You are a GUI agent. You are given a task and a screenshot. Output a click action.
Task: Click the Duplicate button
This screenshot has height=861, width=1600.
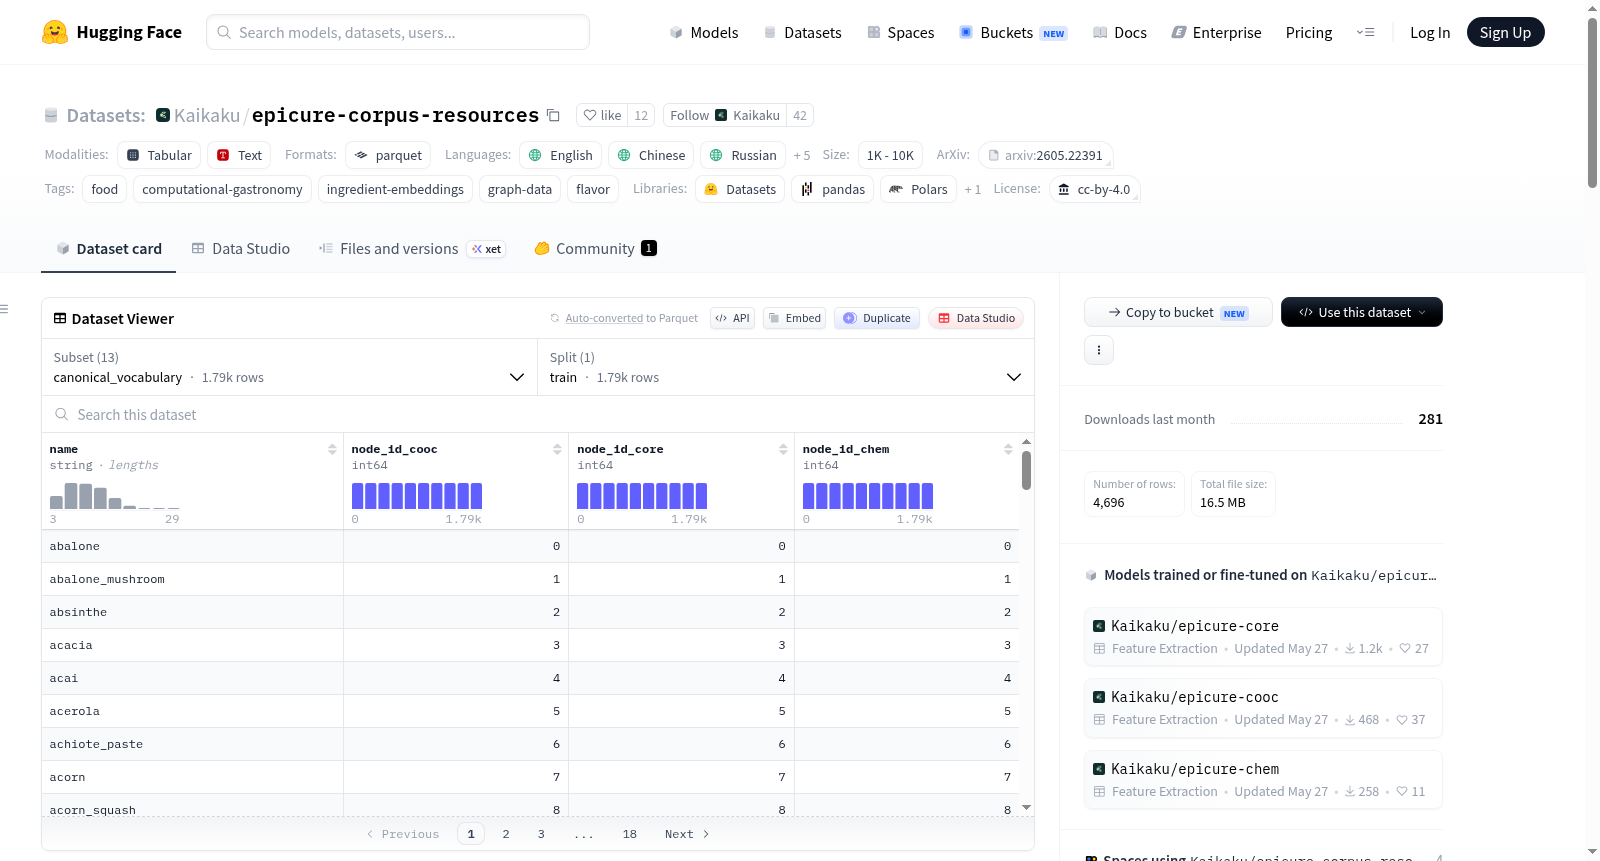[x=877, y=318]
